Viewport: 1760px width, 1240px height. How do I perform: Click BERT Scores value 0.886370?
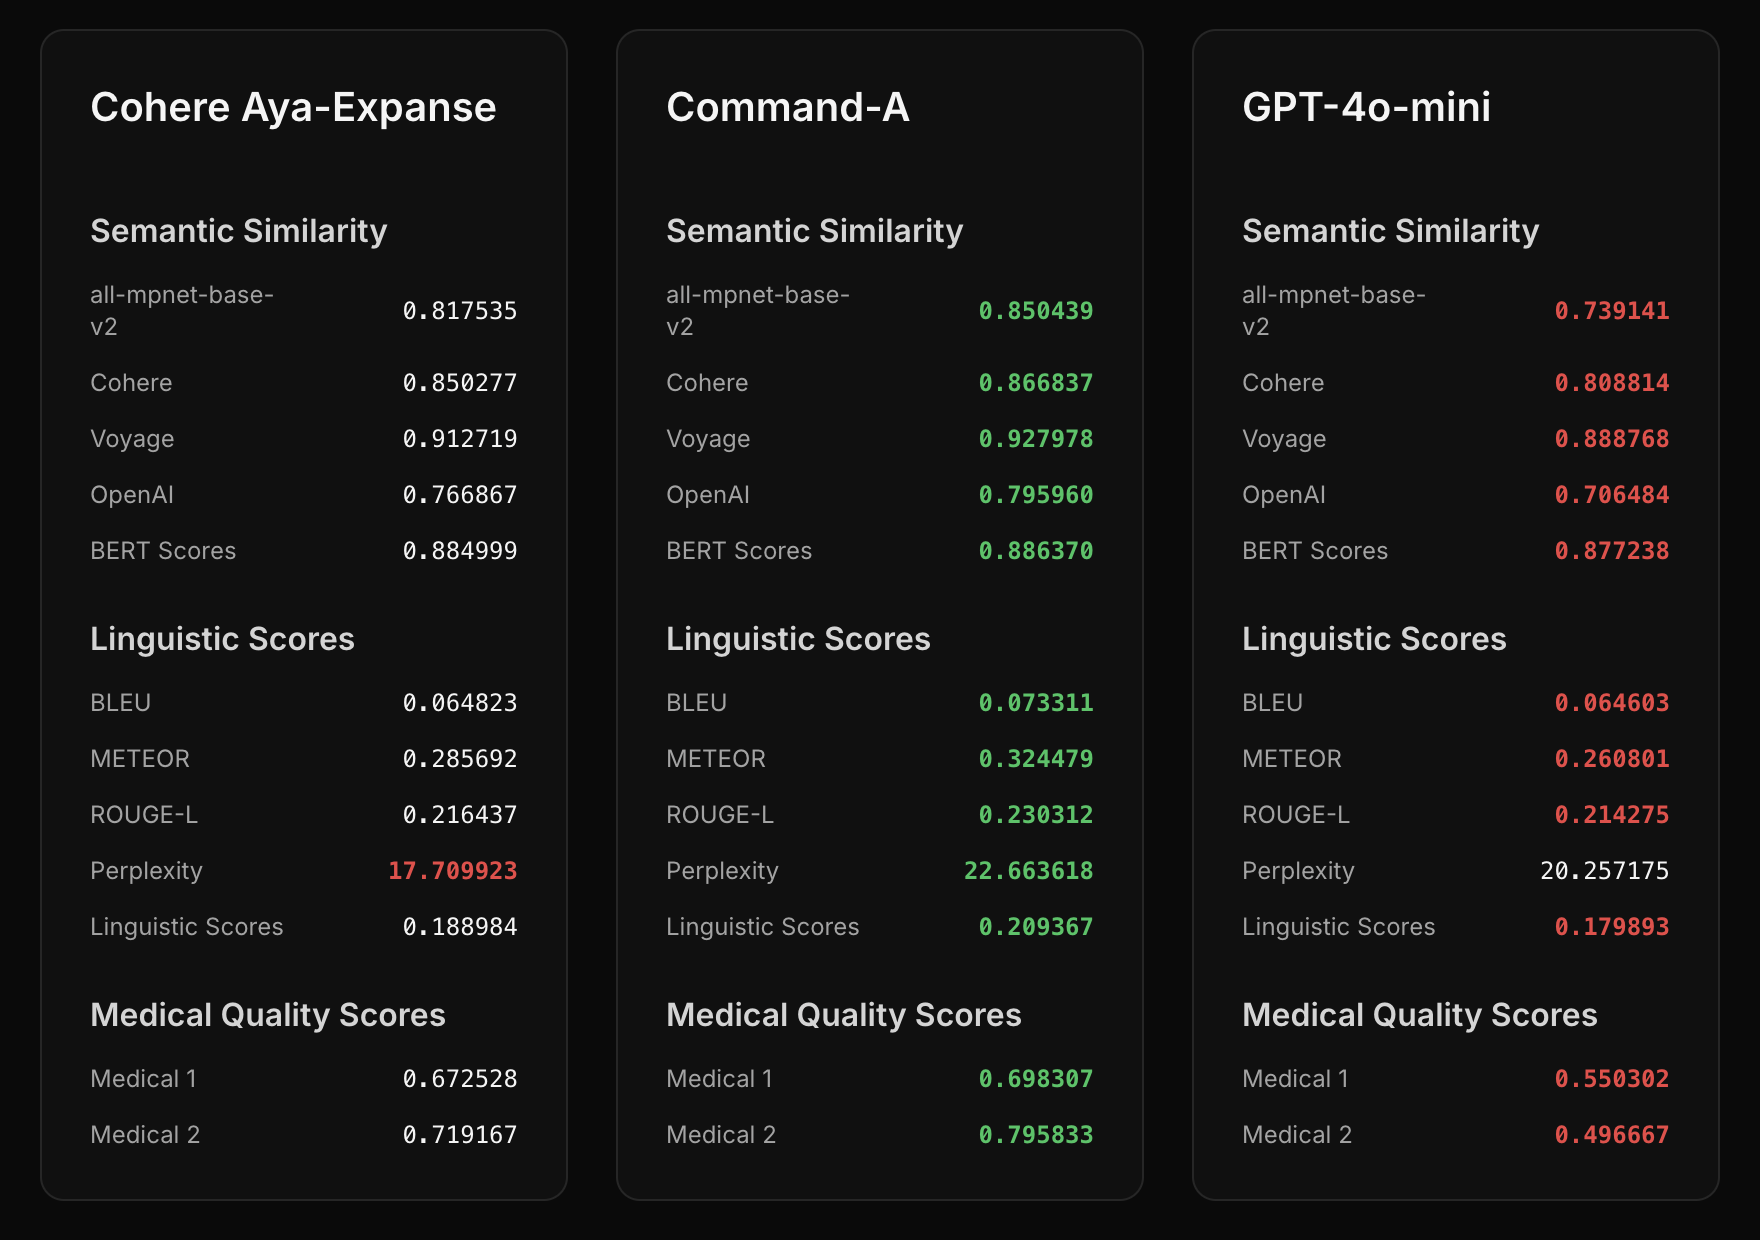click(x=1035, y=551)
